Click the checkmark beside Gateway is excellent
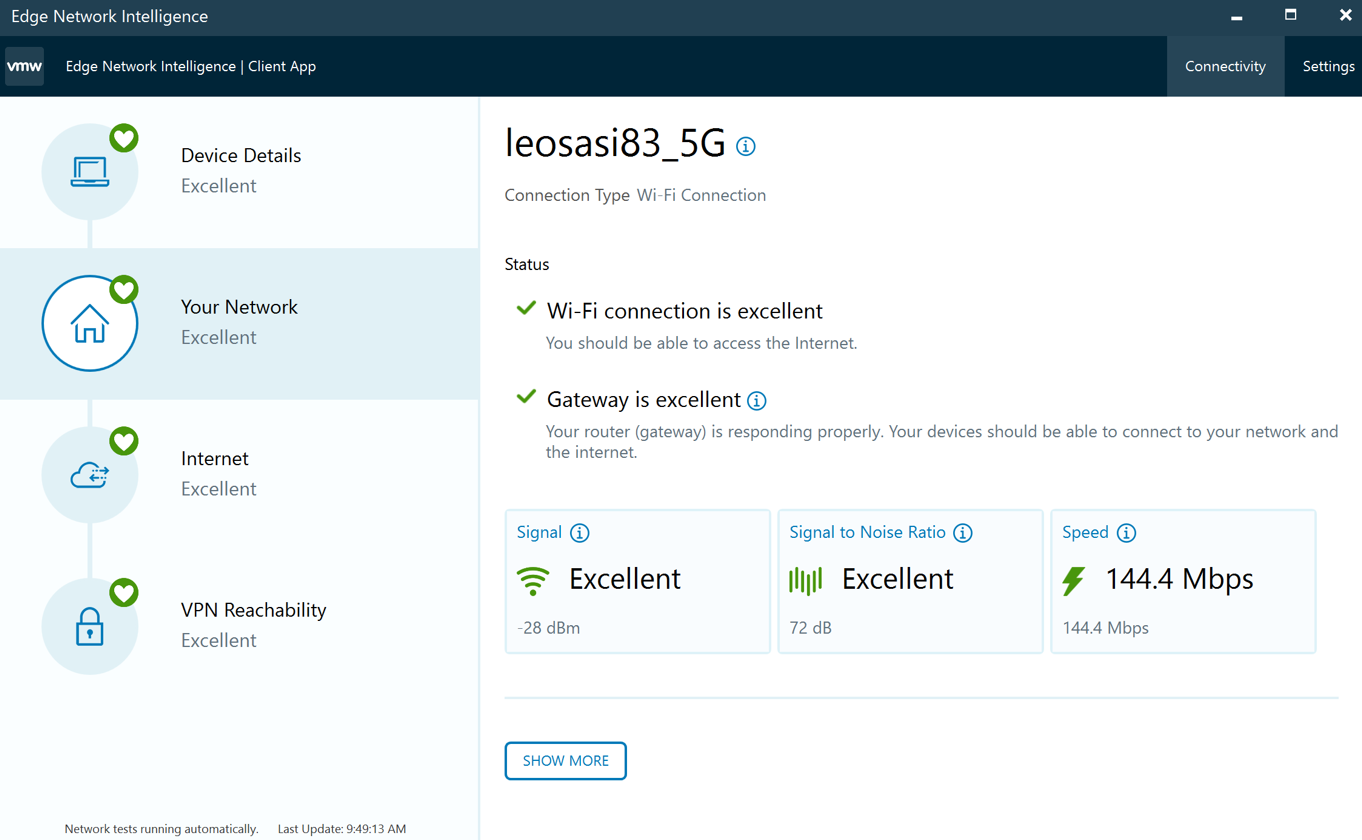1362x840 pixels. click(526, 397)
